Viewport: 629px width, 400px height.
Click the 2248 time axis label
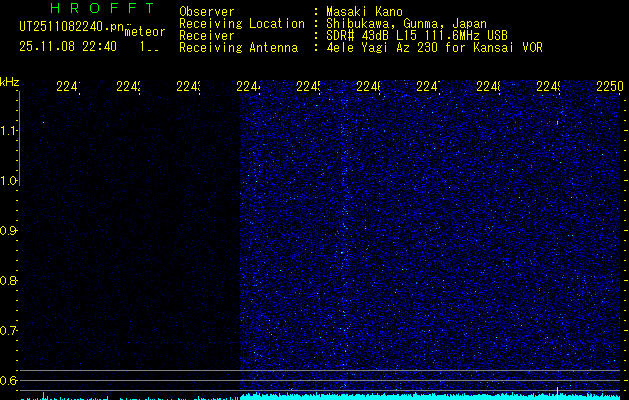[x=489, y=86]
